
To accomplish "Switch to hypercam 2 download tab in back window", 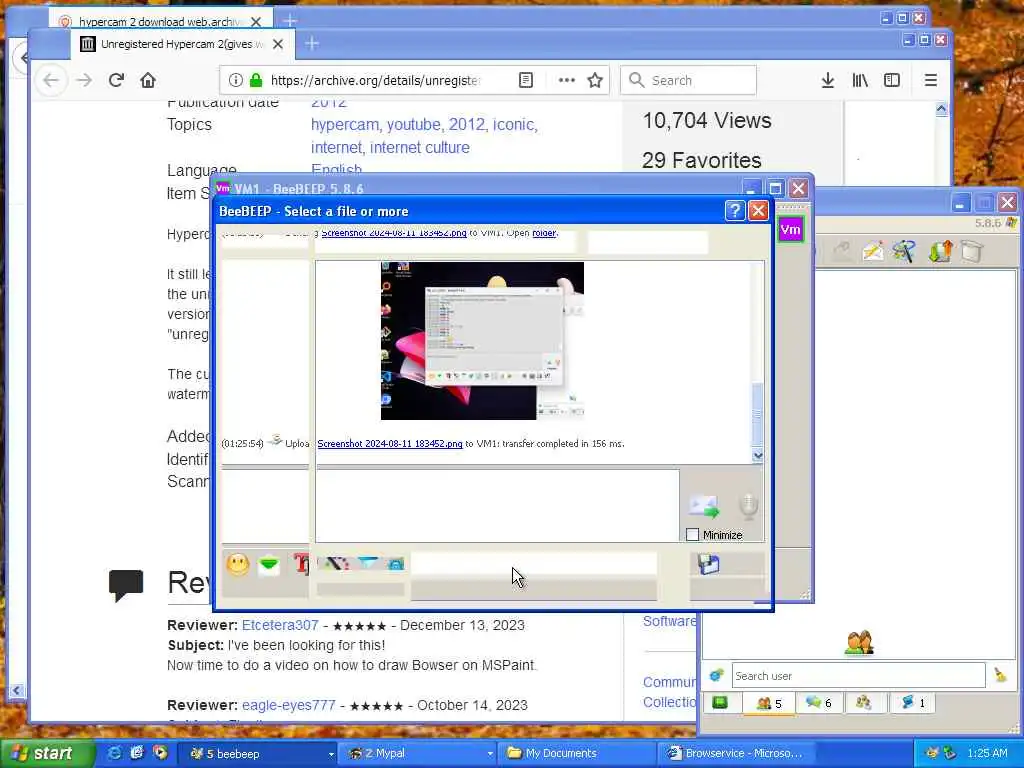I will click(x=160, y=22).
